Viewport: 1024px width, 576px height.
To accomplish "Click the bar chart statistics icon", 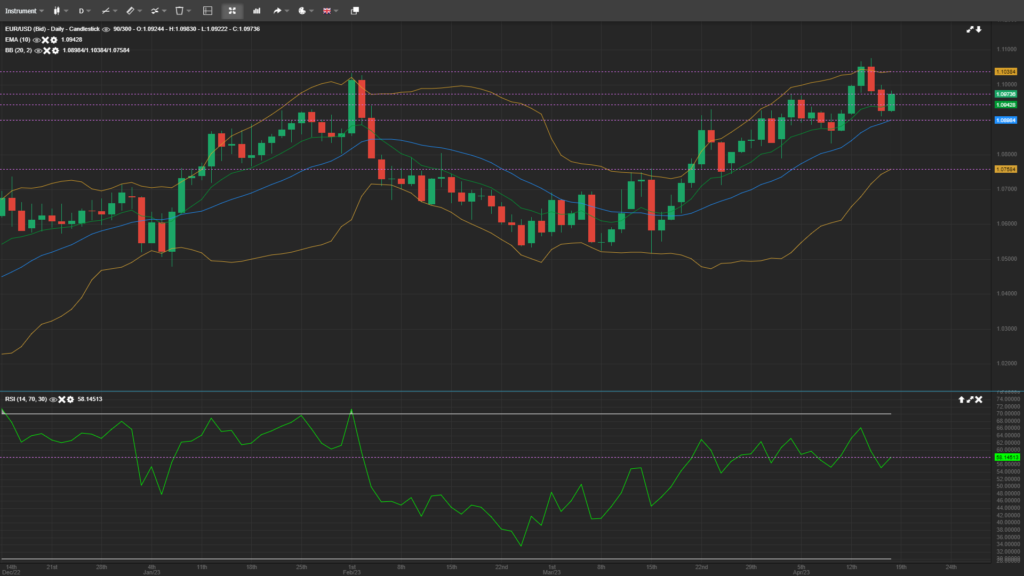I will (254, 10).
